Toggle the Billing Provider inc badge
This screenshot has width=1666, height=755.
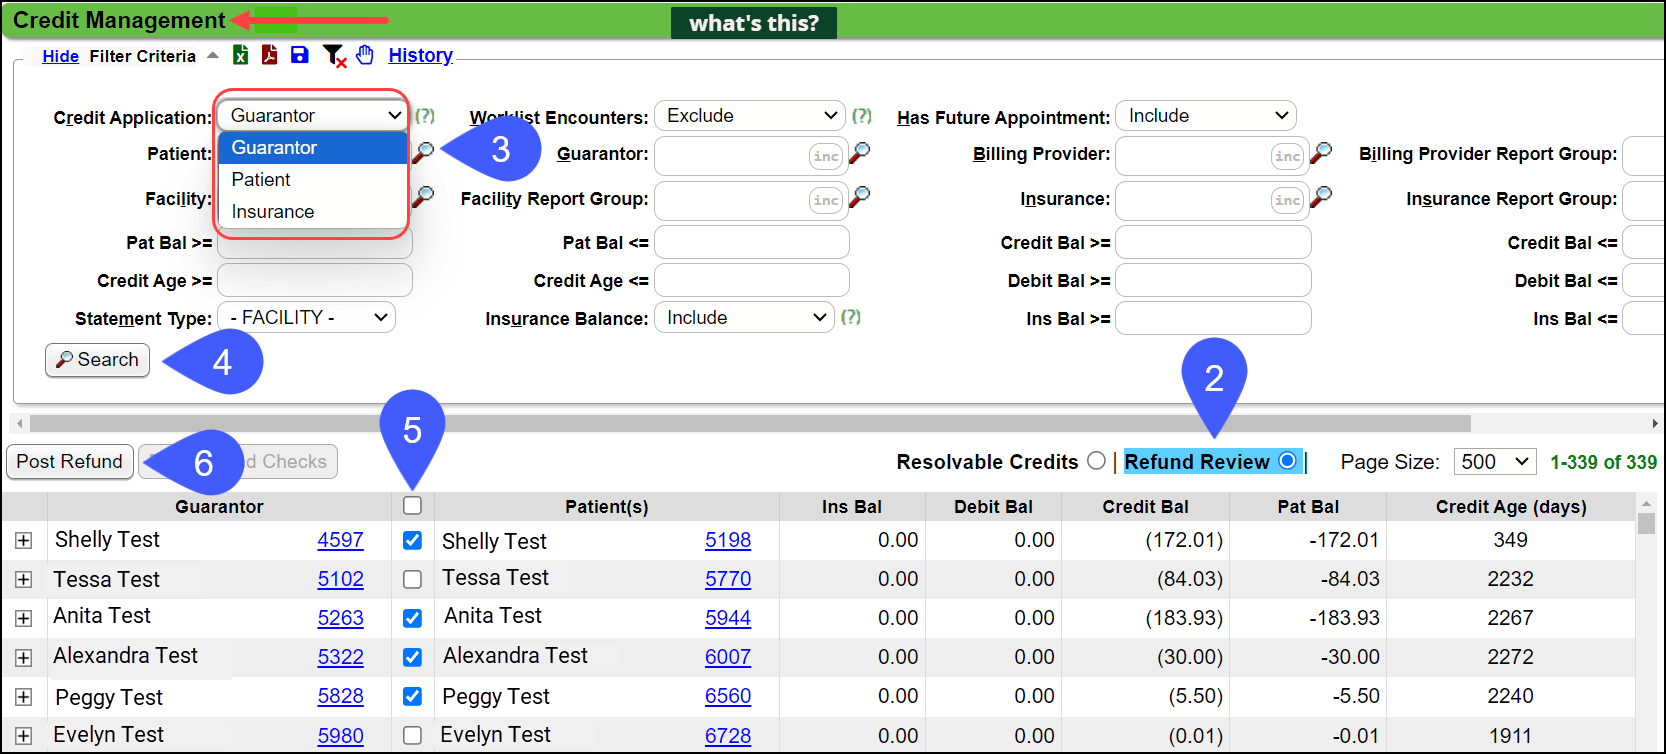(1288, 156)
